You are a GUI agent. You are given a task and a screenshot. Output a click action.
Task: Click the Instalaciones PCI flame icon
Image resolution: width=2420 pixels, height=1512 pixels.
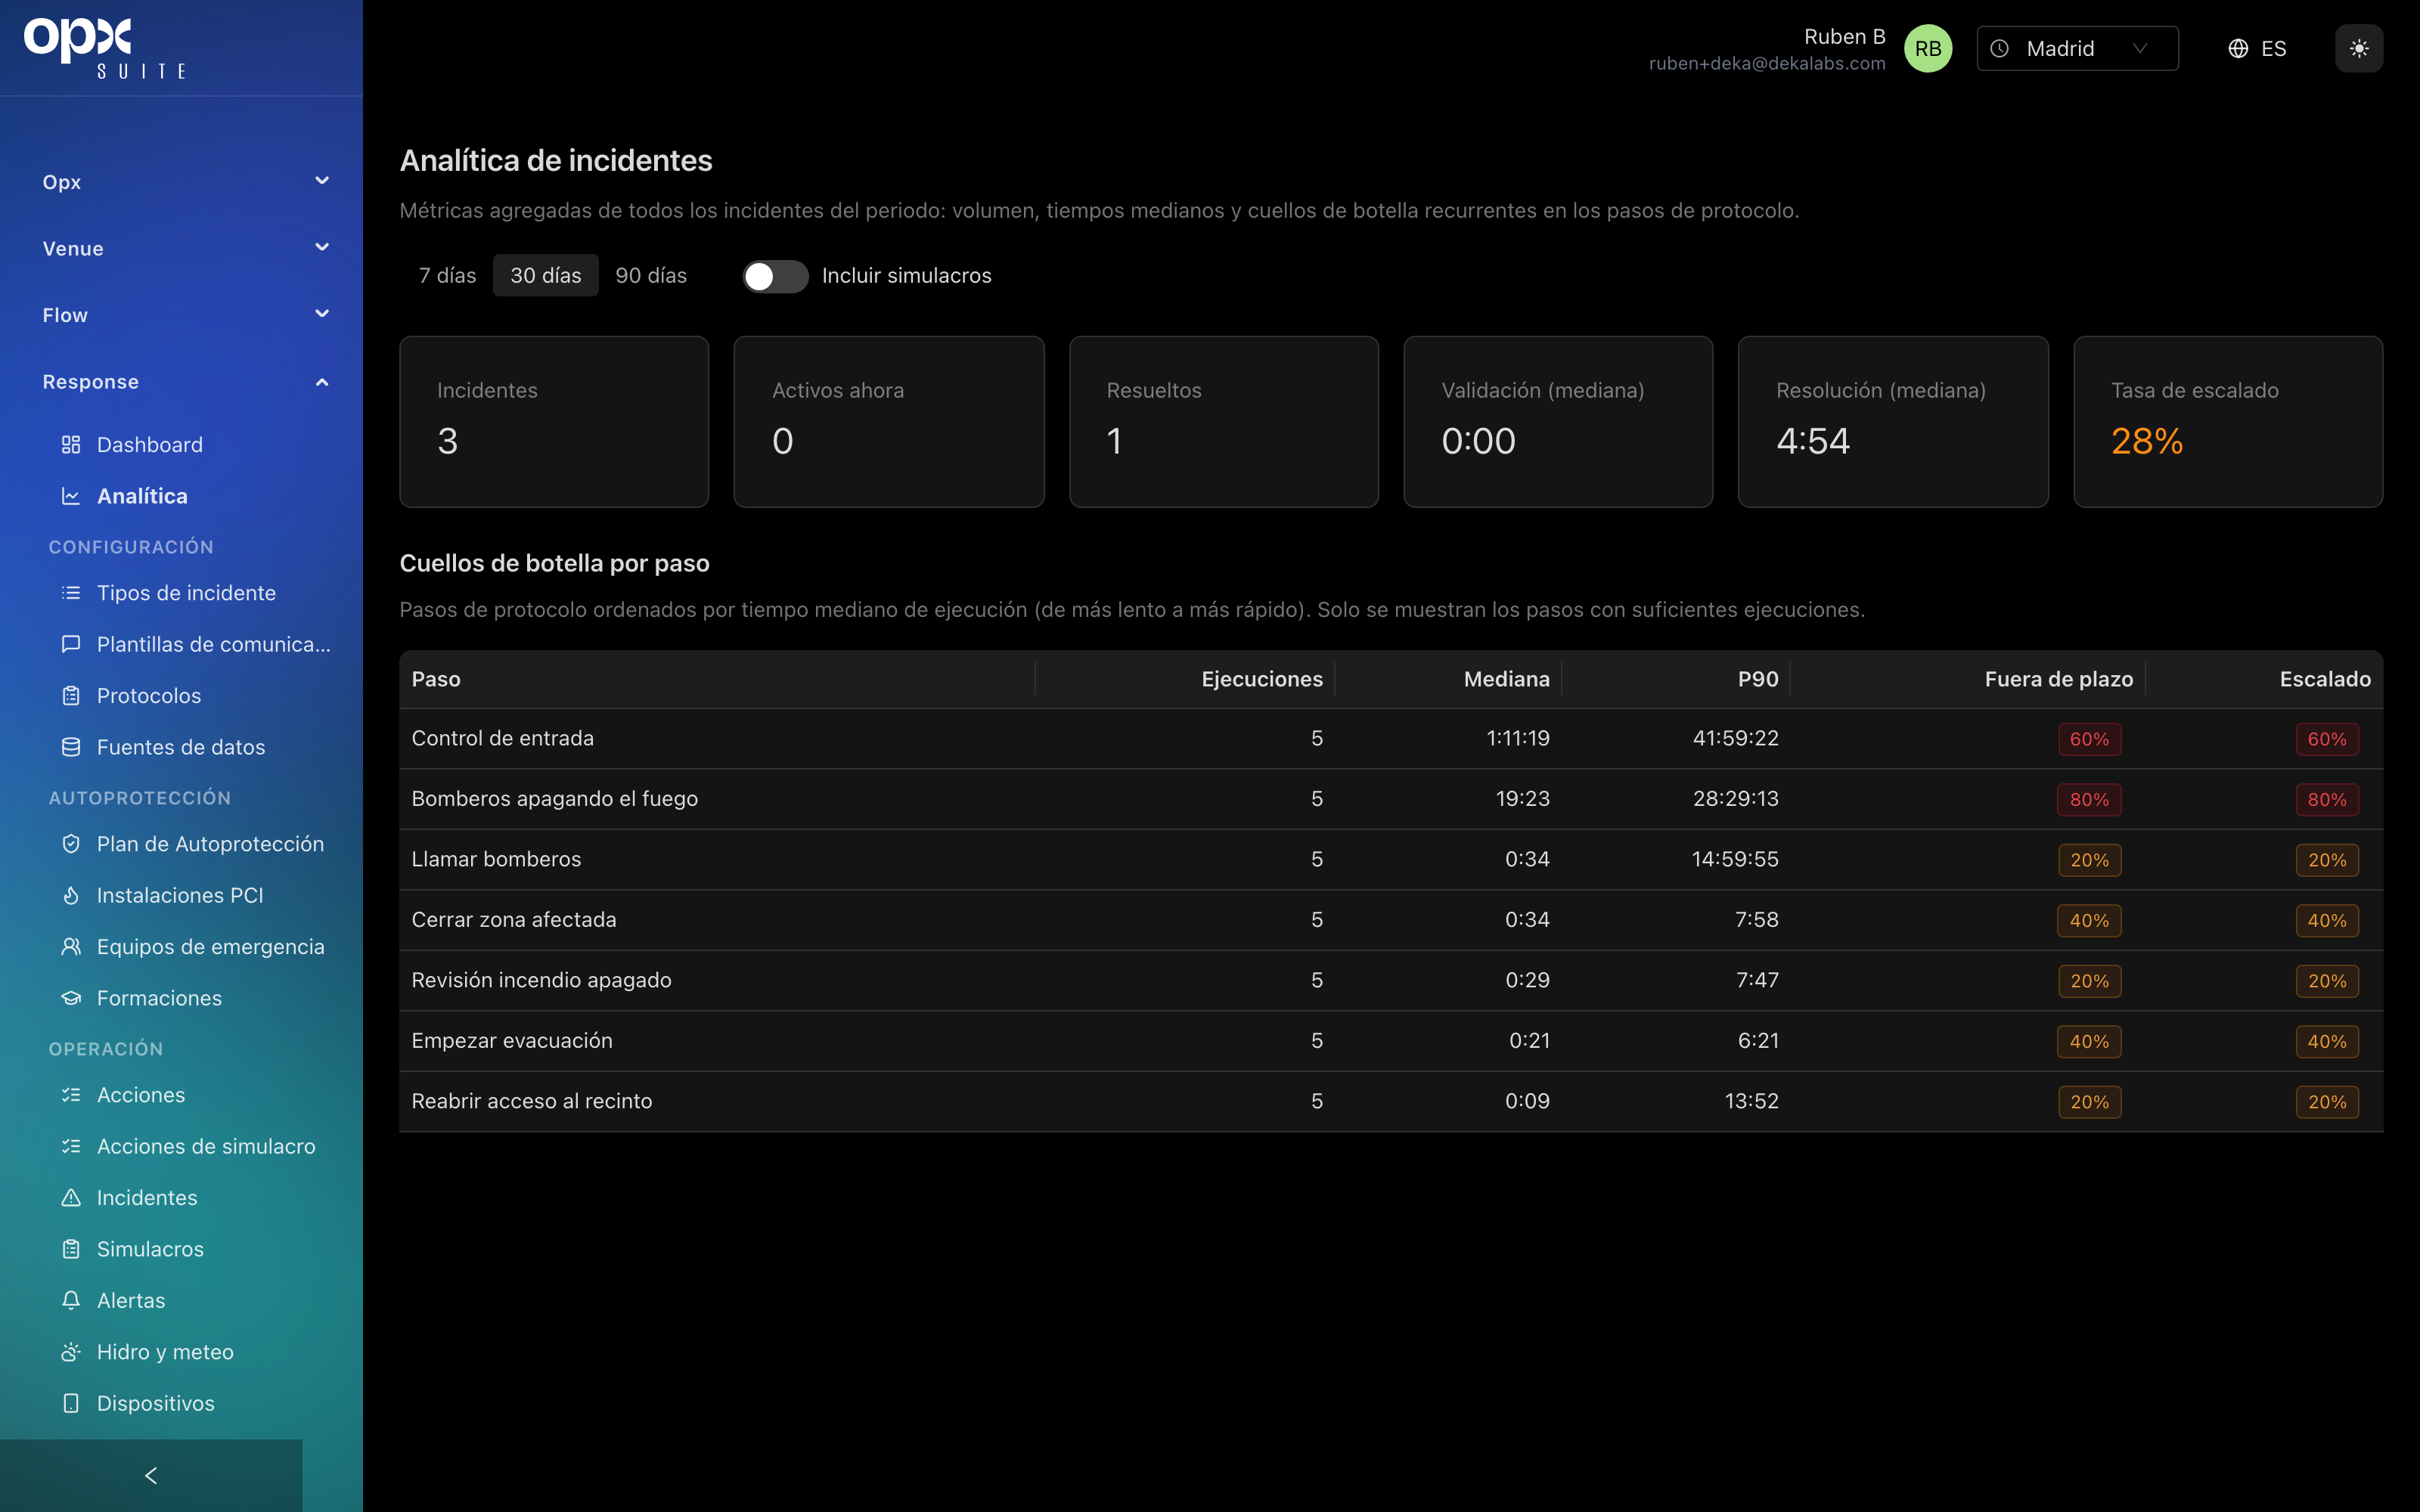click(71, 895)
